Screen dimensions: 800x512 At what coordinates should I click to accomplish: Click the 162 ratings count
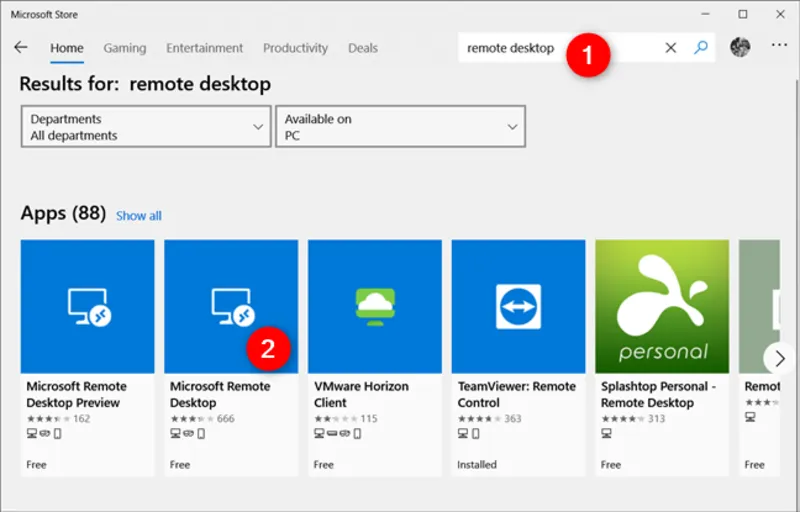click(x=82, y=419)
